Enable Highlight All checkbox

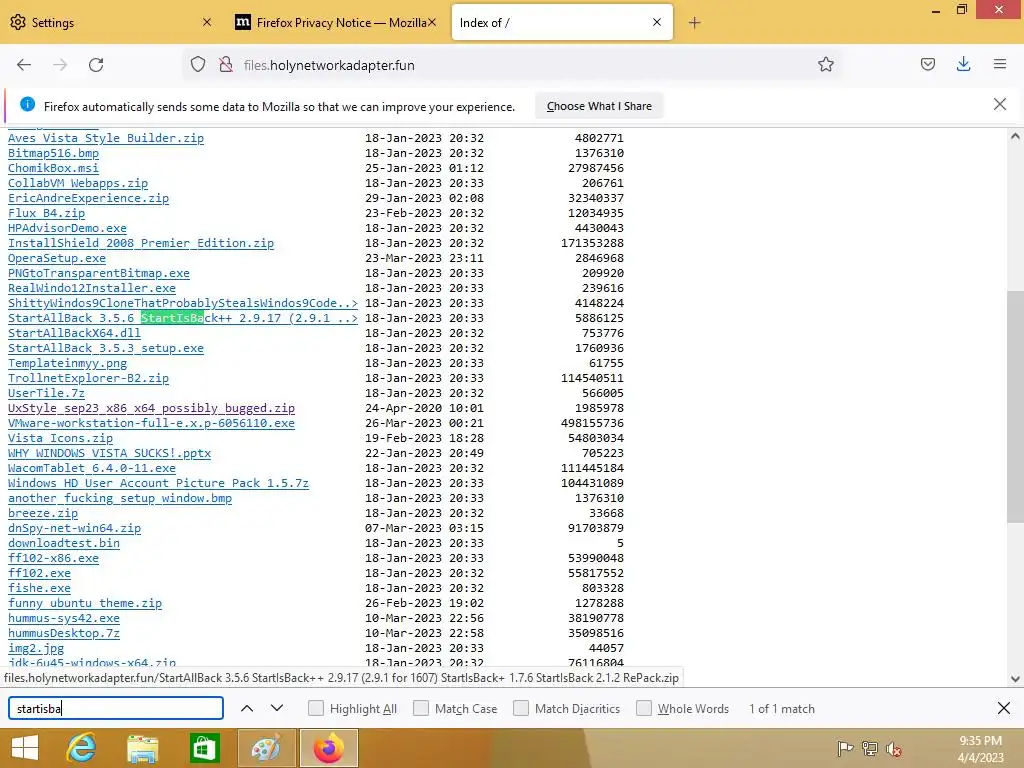315,709
